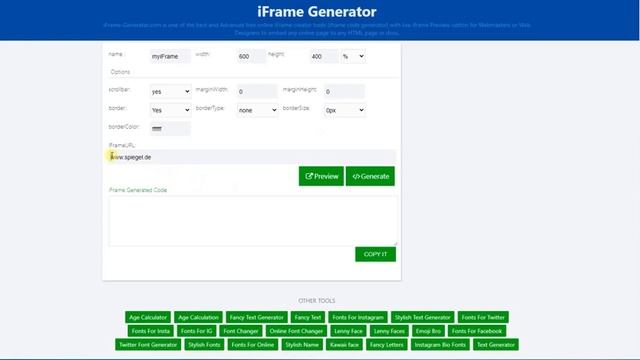Open the Lenny Faces tool

tap(389, 331)
